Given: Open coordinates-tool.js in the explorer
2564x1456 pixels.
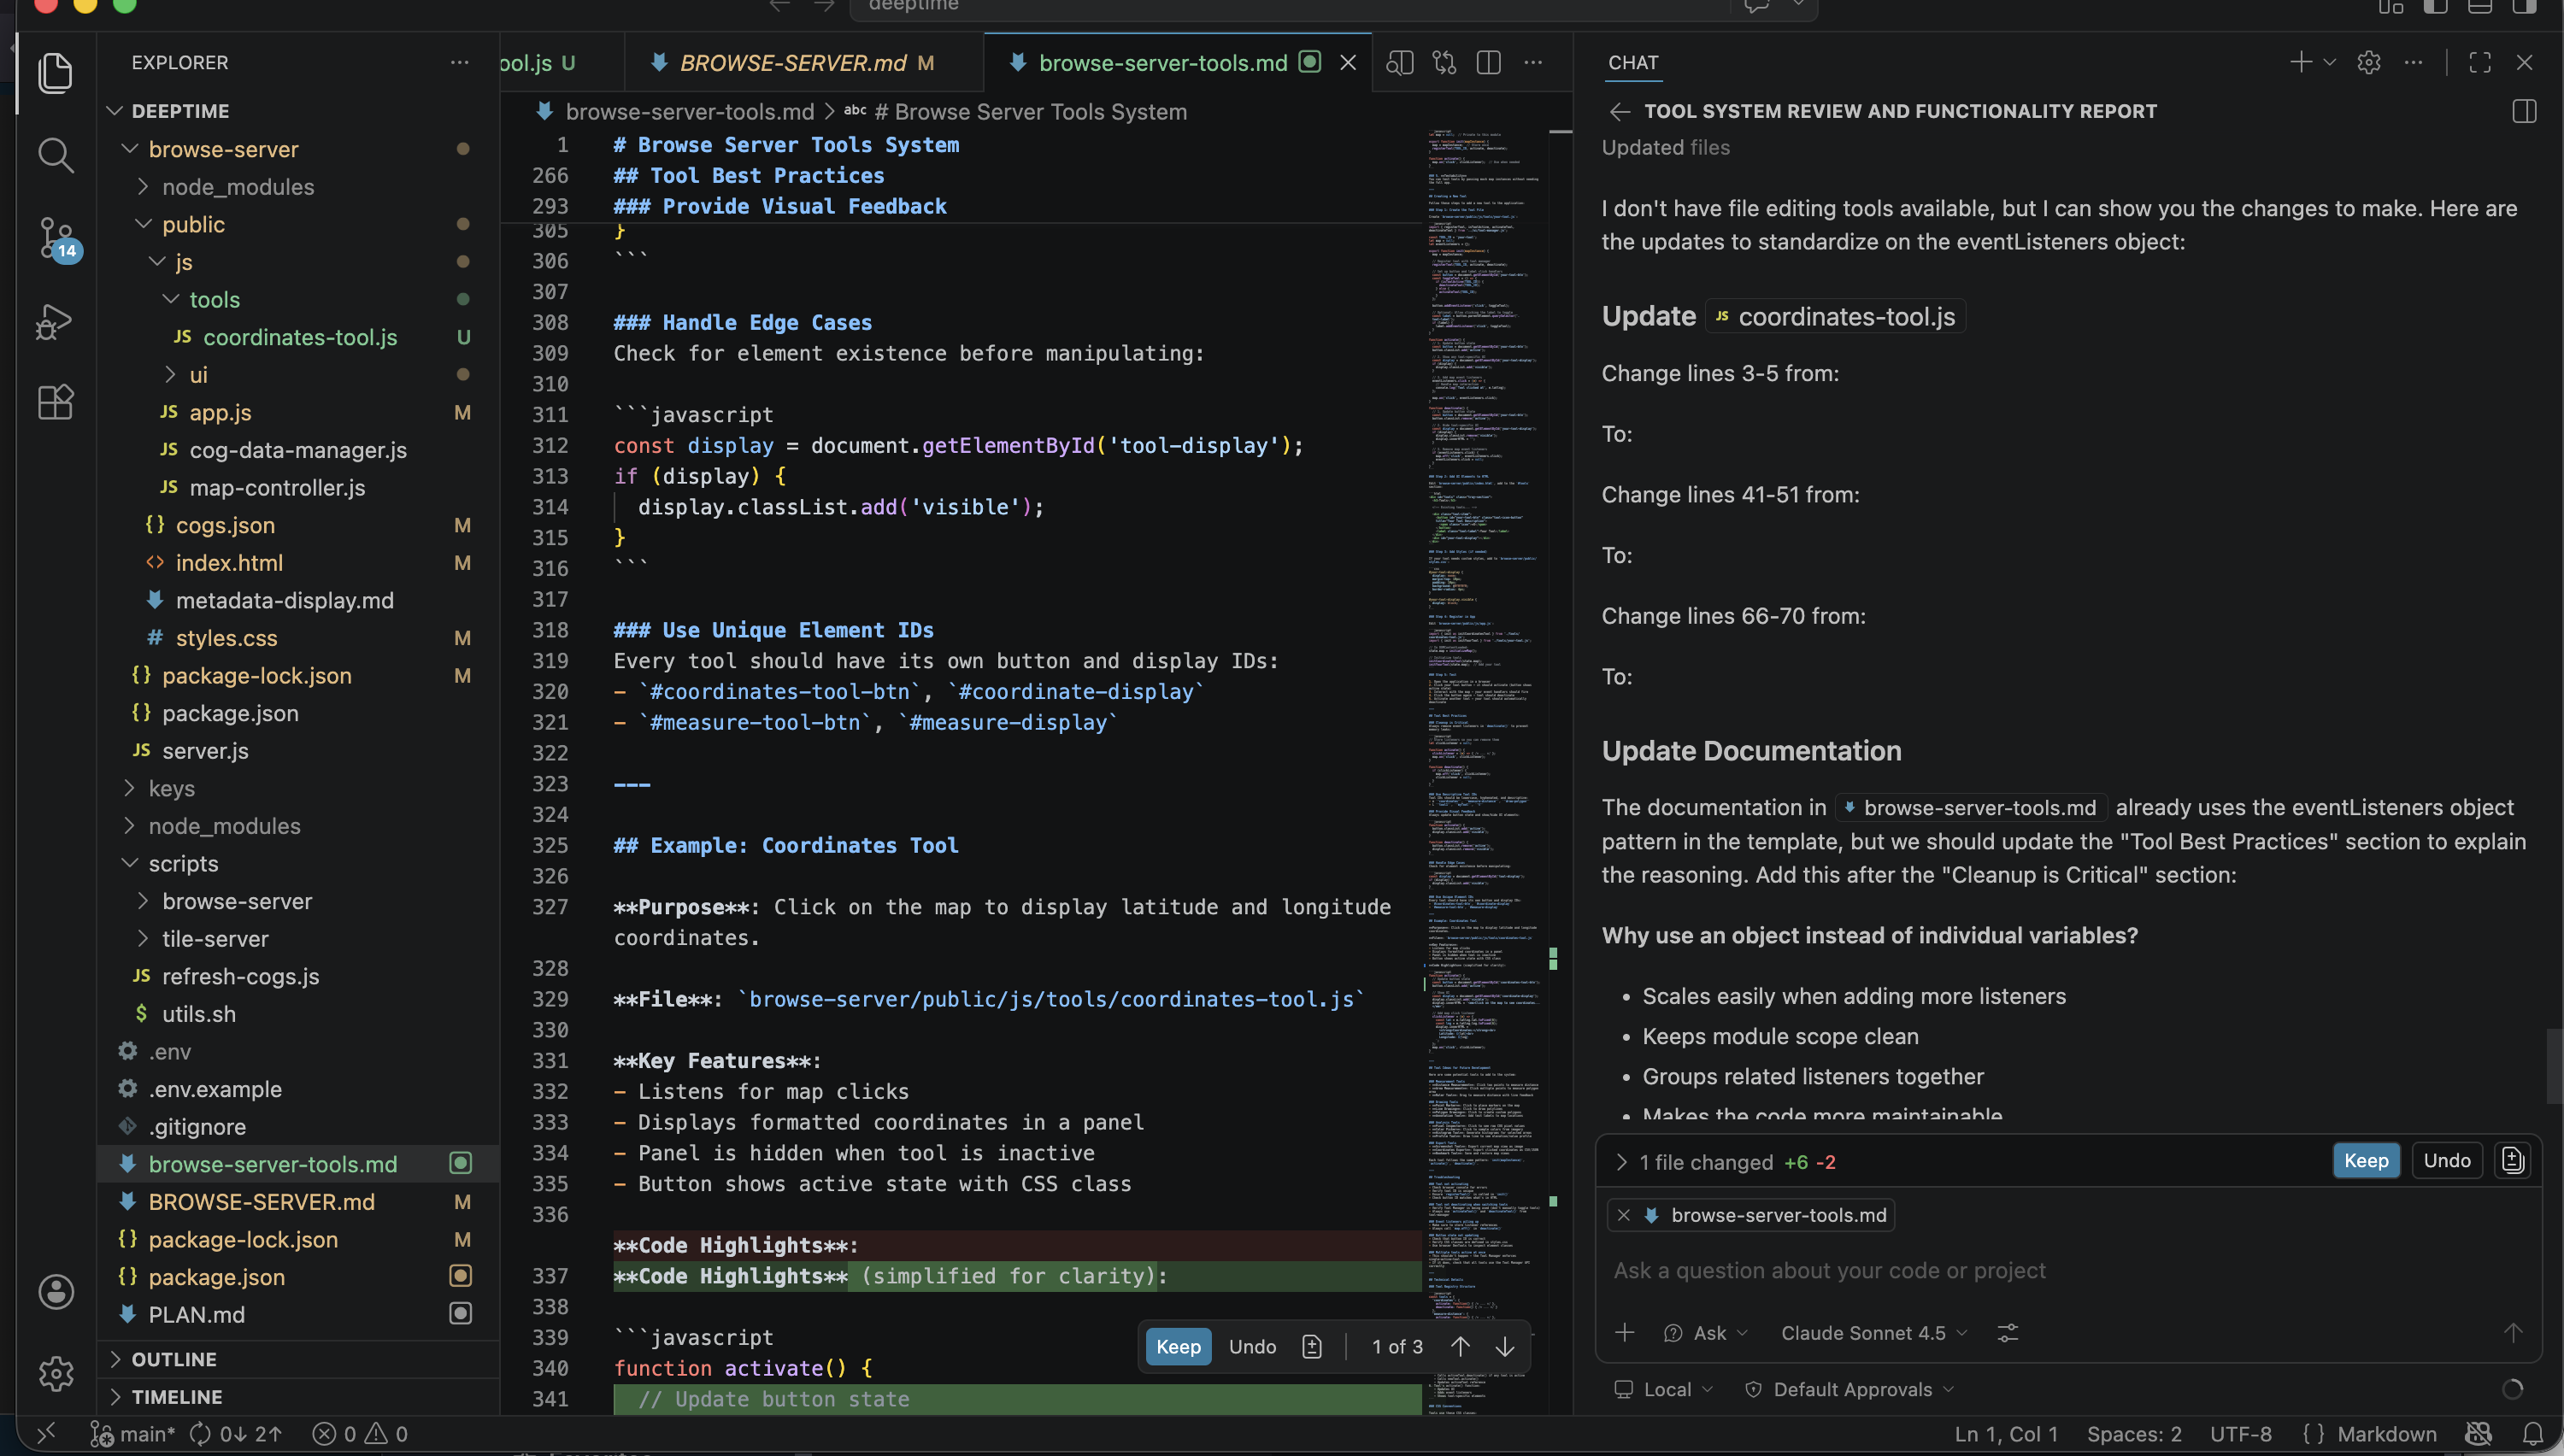Looking at the screenshot, I should (x=300, y=337).
